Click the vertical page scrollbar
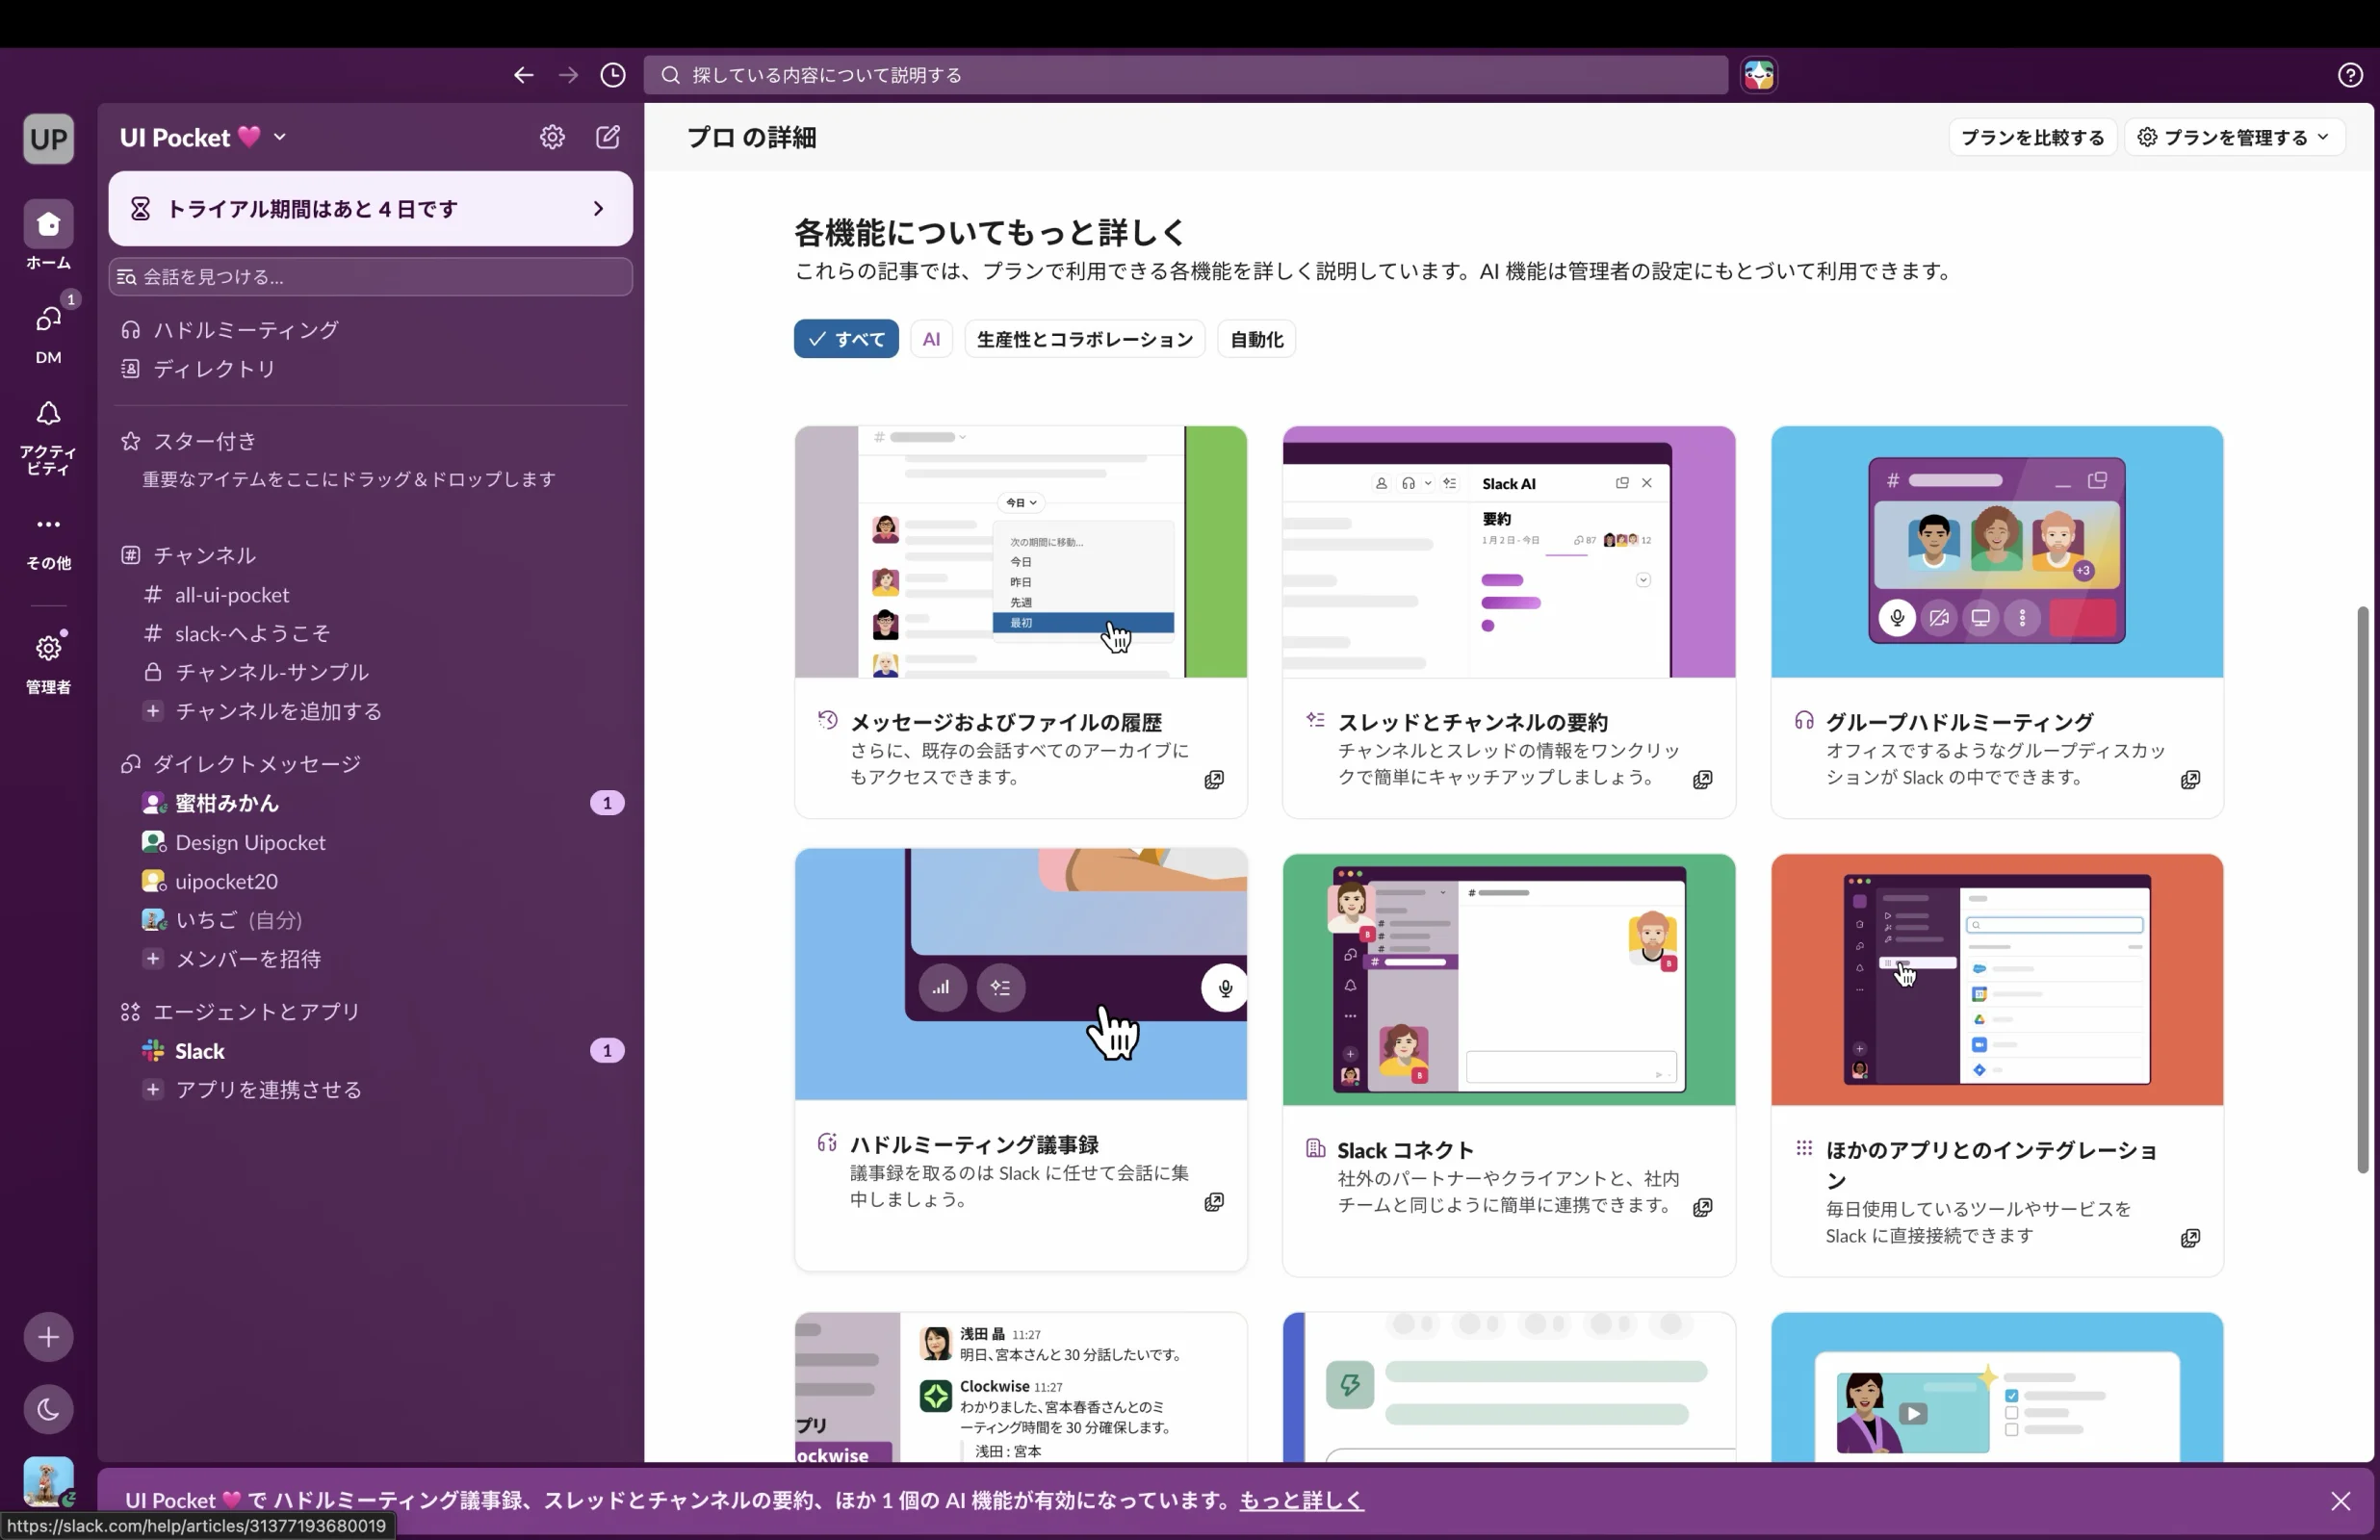This screenshot has height=1540, width=2380. (x=2362, y=890)
